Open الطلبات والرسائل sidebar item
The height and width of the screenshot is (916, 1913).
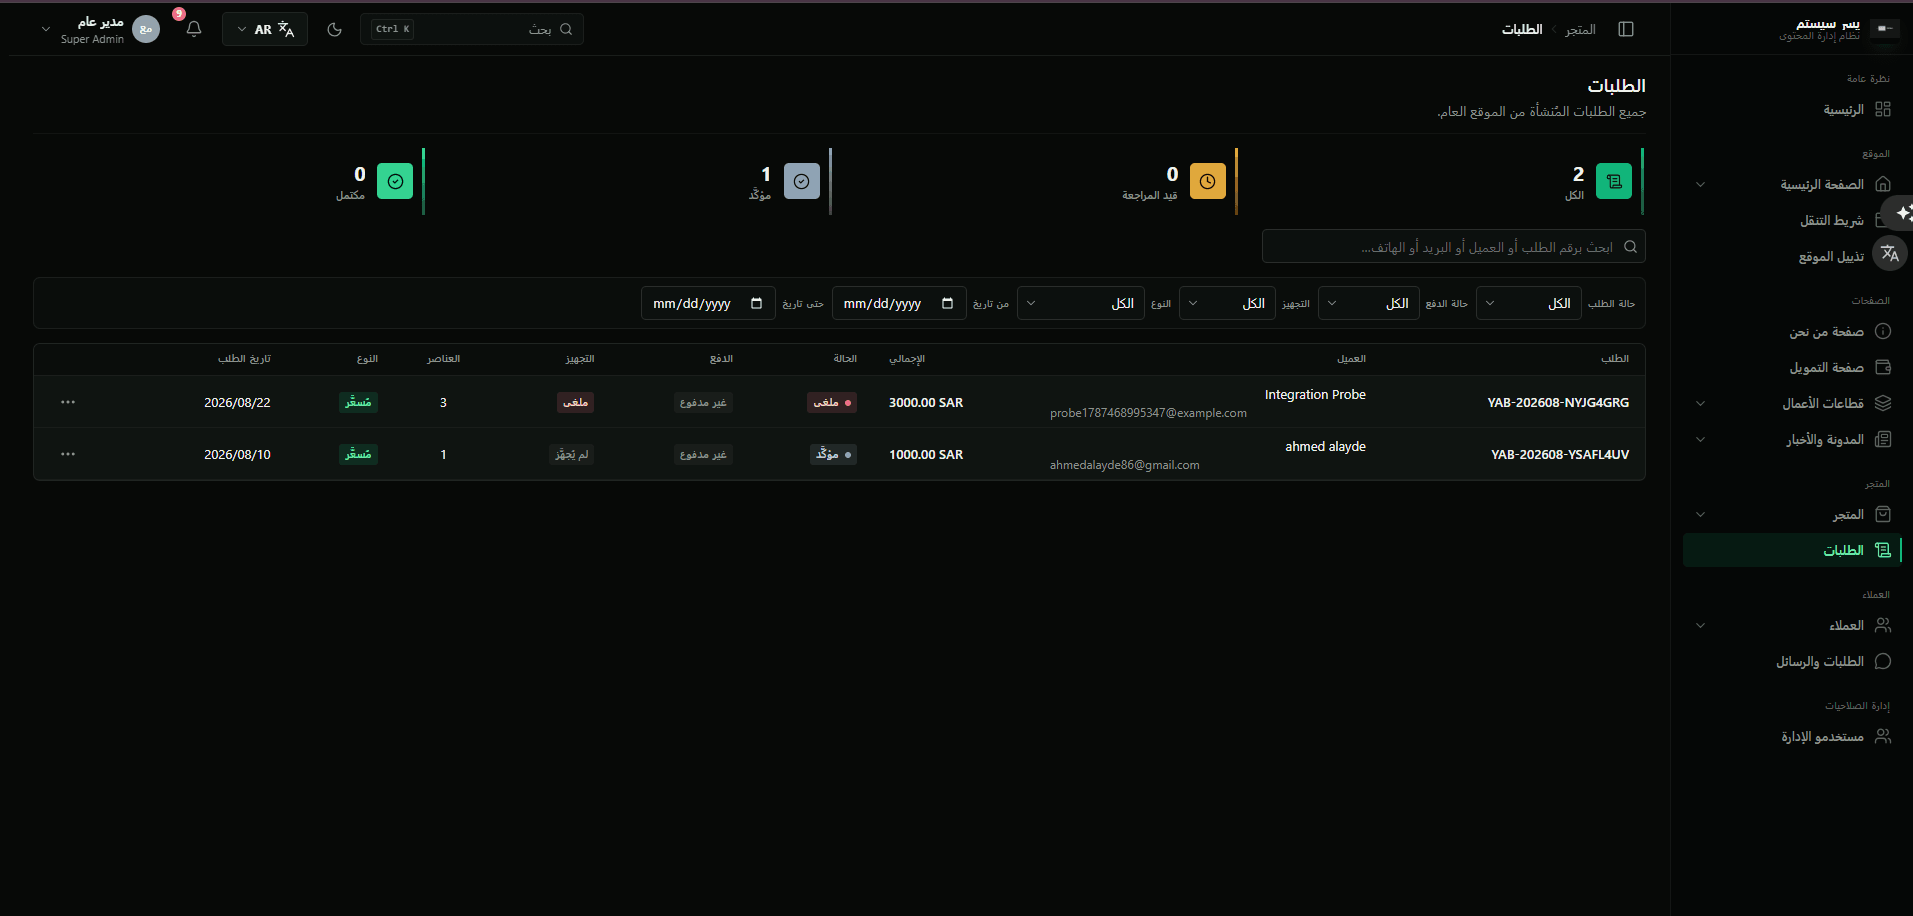[1794, 661]
